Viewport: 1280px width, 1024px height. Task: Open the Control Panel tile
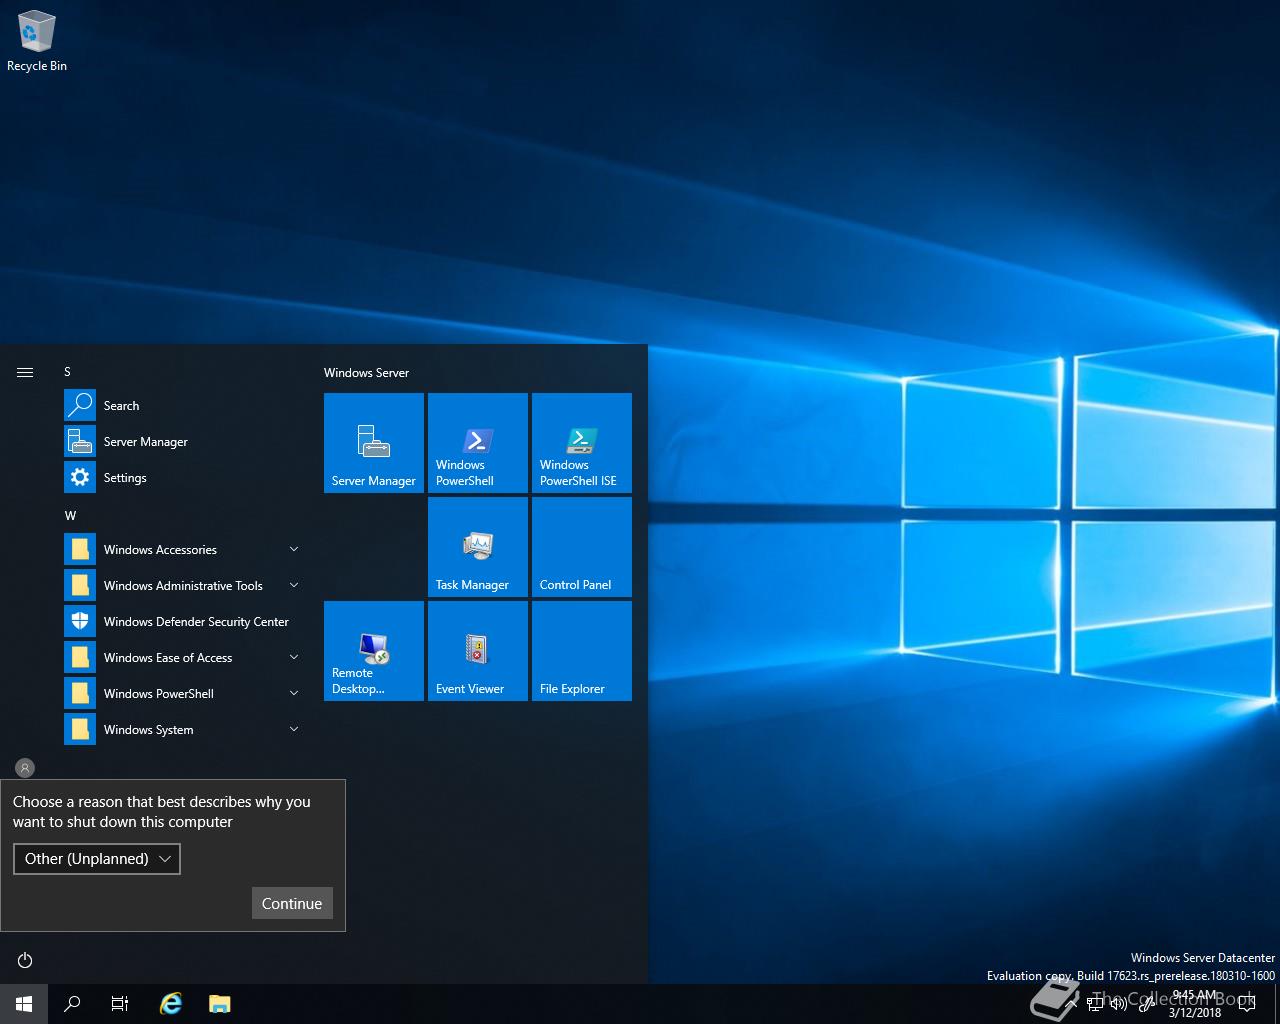(x=582, y=547)
